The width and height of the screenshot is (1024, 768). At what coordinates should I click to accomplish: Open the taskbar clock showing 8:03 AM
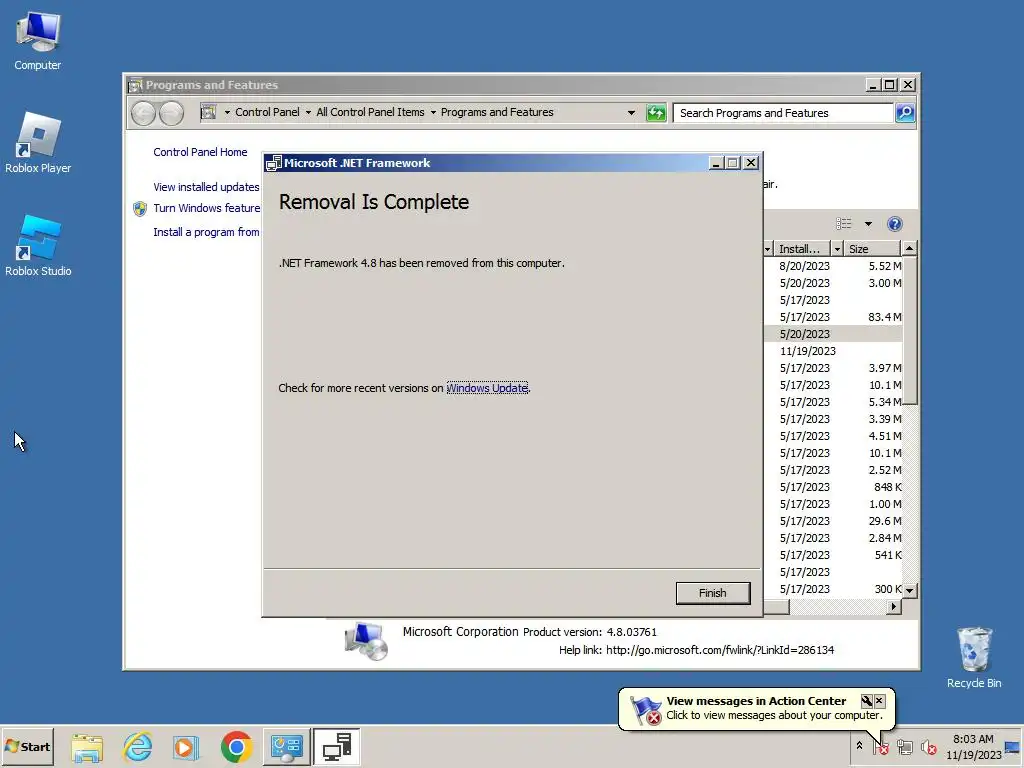click(973, 746)
